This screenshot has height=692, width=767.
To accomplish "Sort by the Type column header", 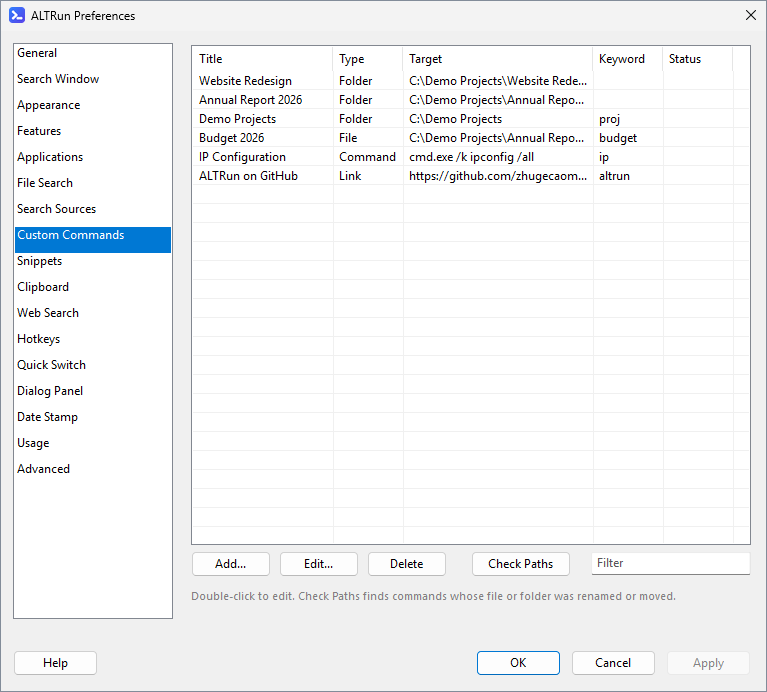I will (x=368, y=59).
